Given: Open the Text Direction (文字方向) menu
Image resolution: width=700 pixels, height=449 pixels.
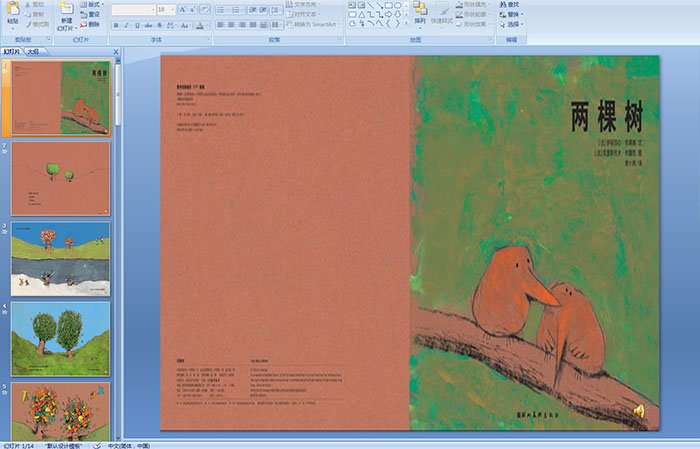Looking at the screenshot, I should (x=302, y=4).
